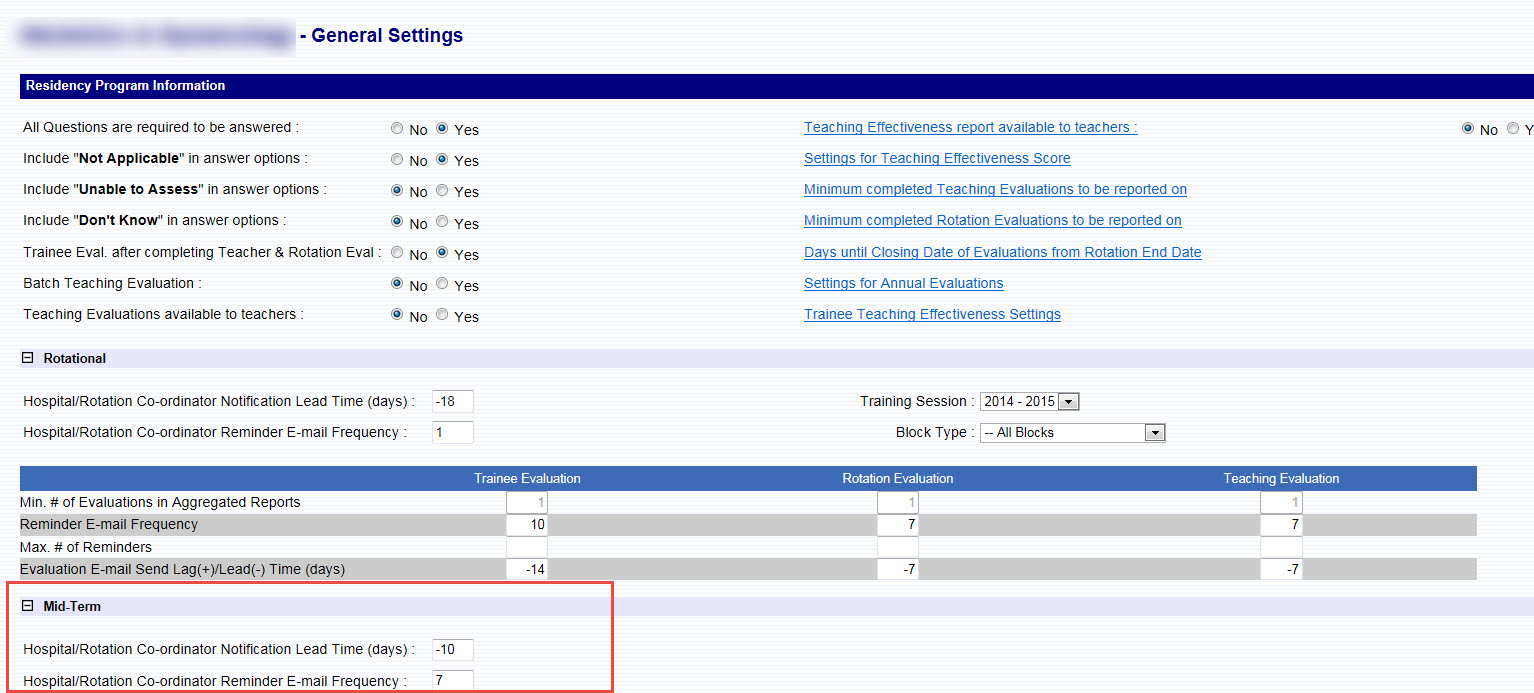The image size is (1534, 693).
Task: Select Yes for Batch Teaching Evaluation
Action: (x=442, y=284)
